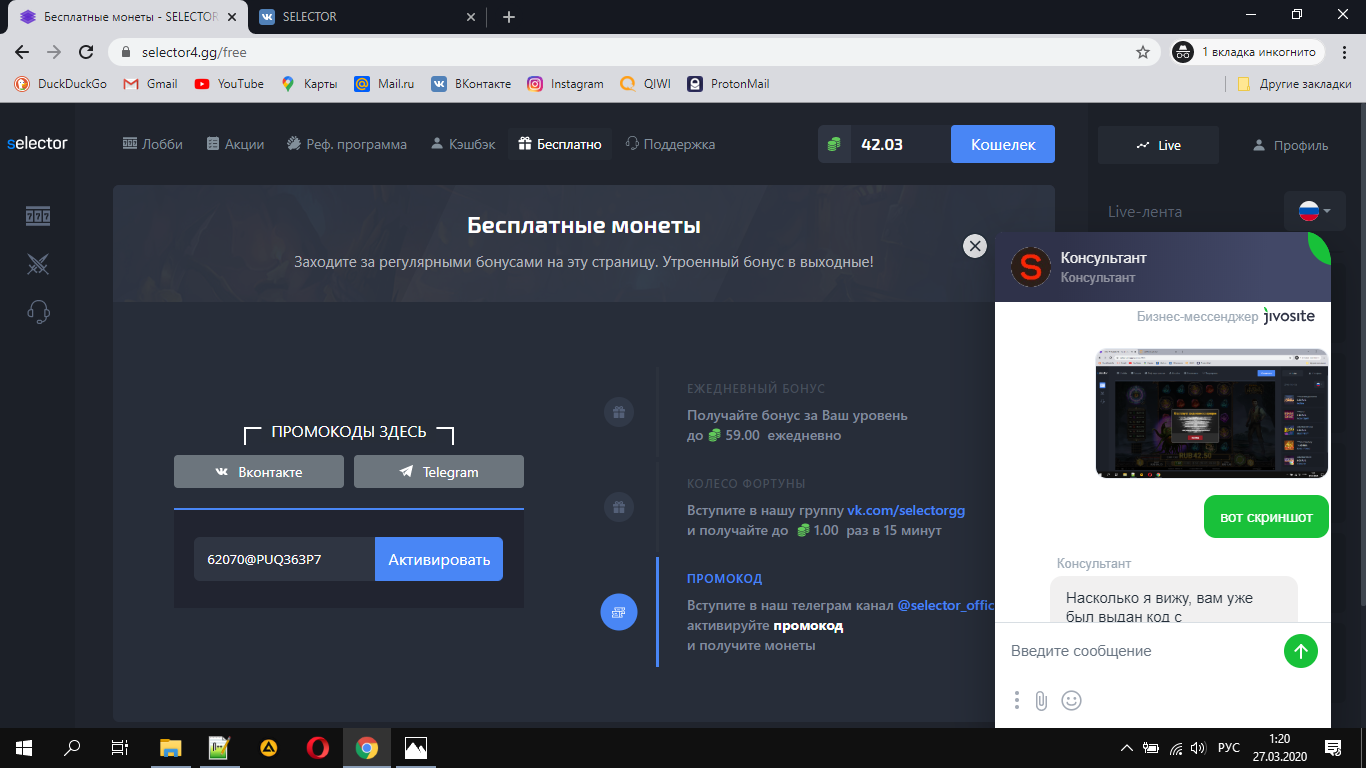Switch to the SELECTOR VK browser tab
The width and height of the screenshot is (1366, 768).
coord(366,17)
